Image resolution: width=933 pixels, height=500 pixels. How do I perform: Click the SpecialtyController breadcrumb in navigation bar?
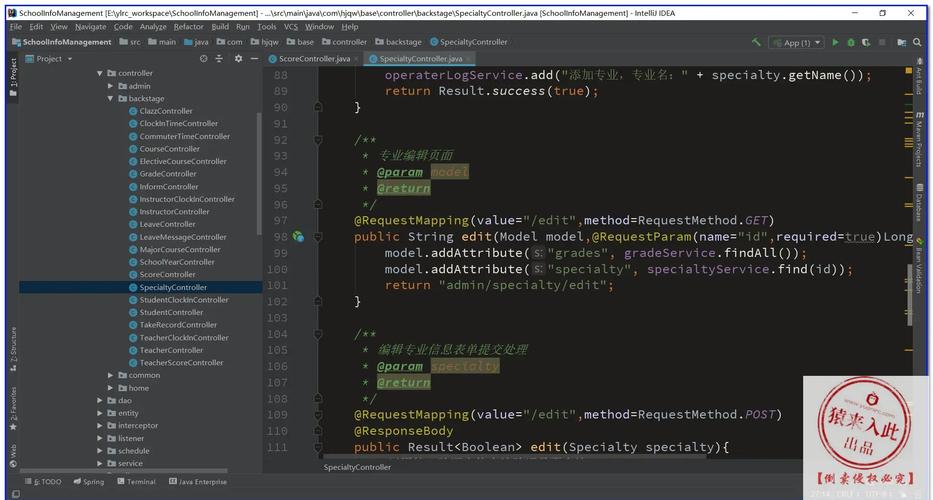(468, 42)
